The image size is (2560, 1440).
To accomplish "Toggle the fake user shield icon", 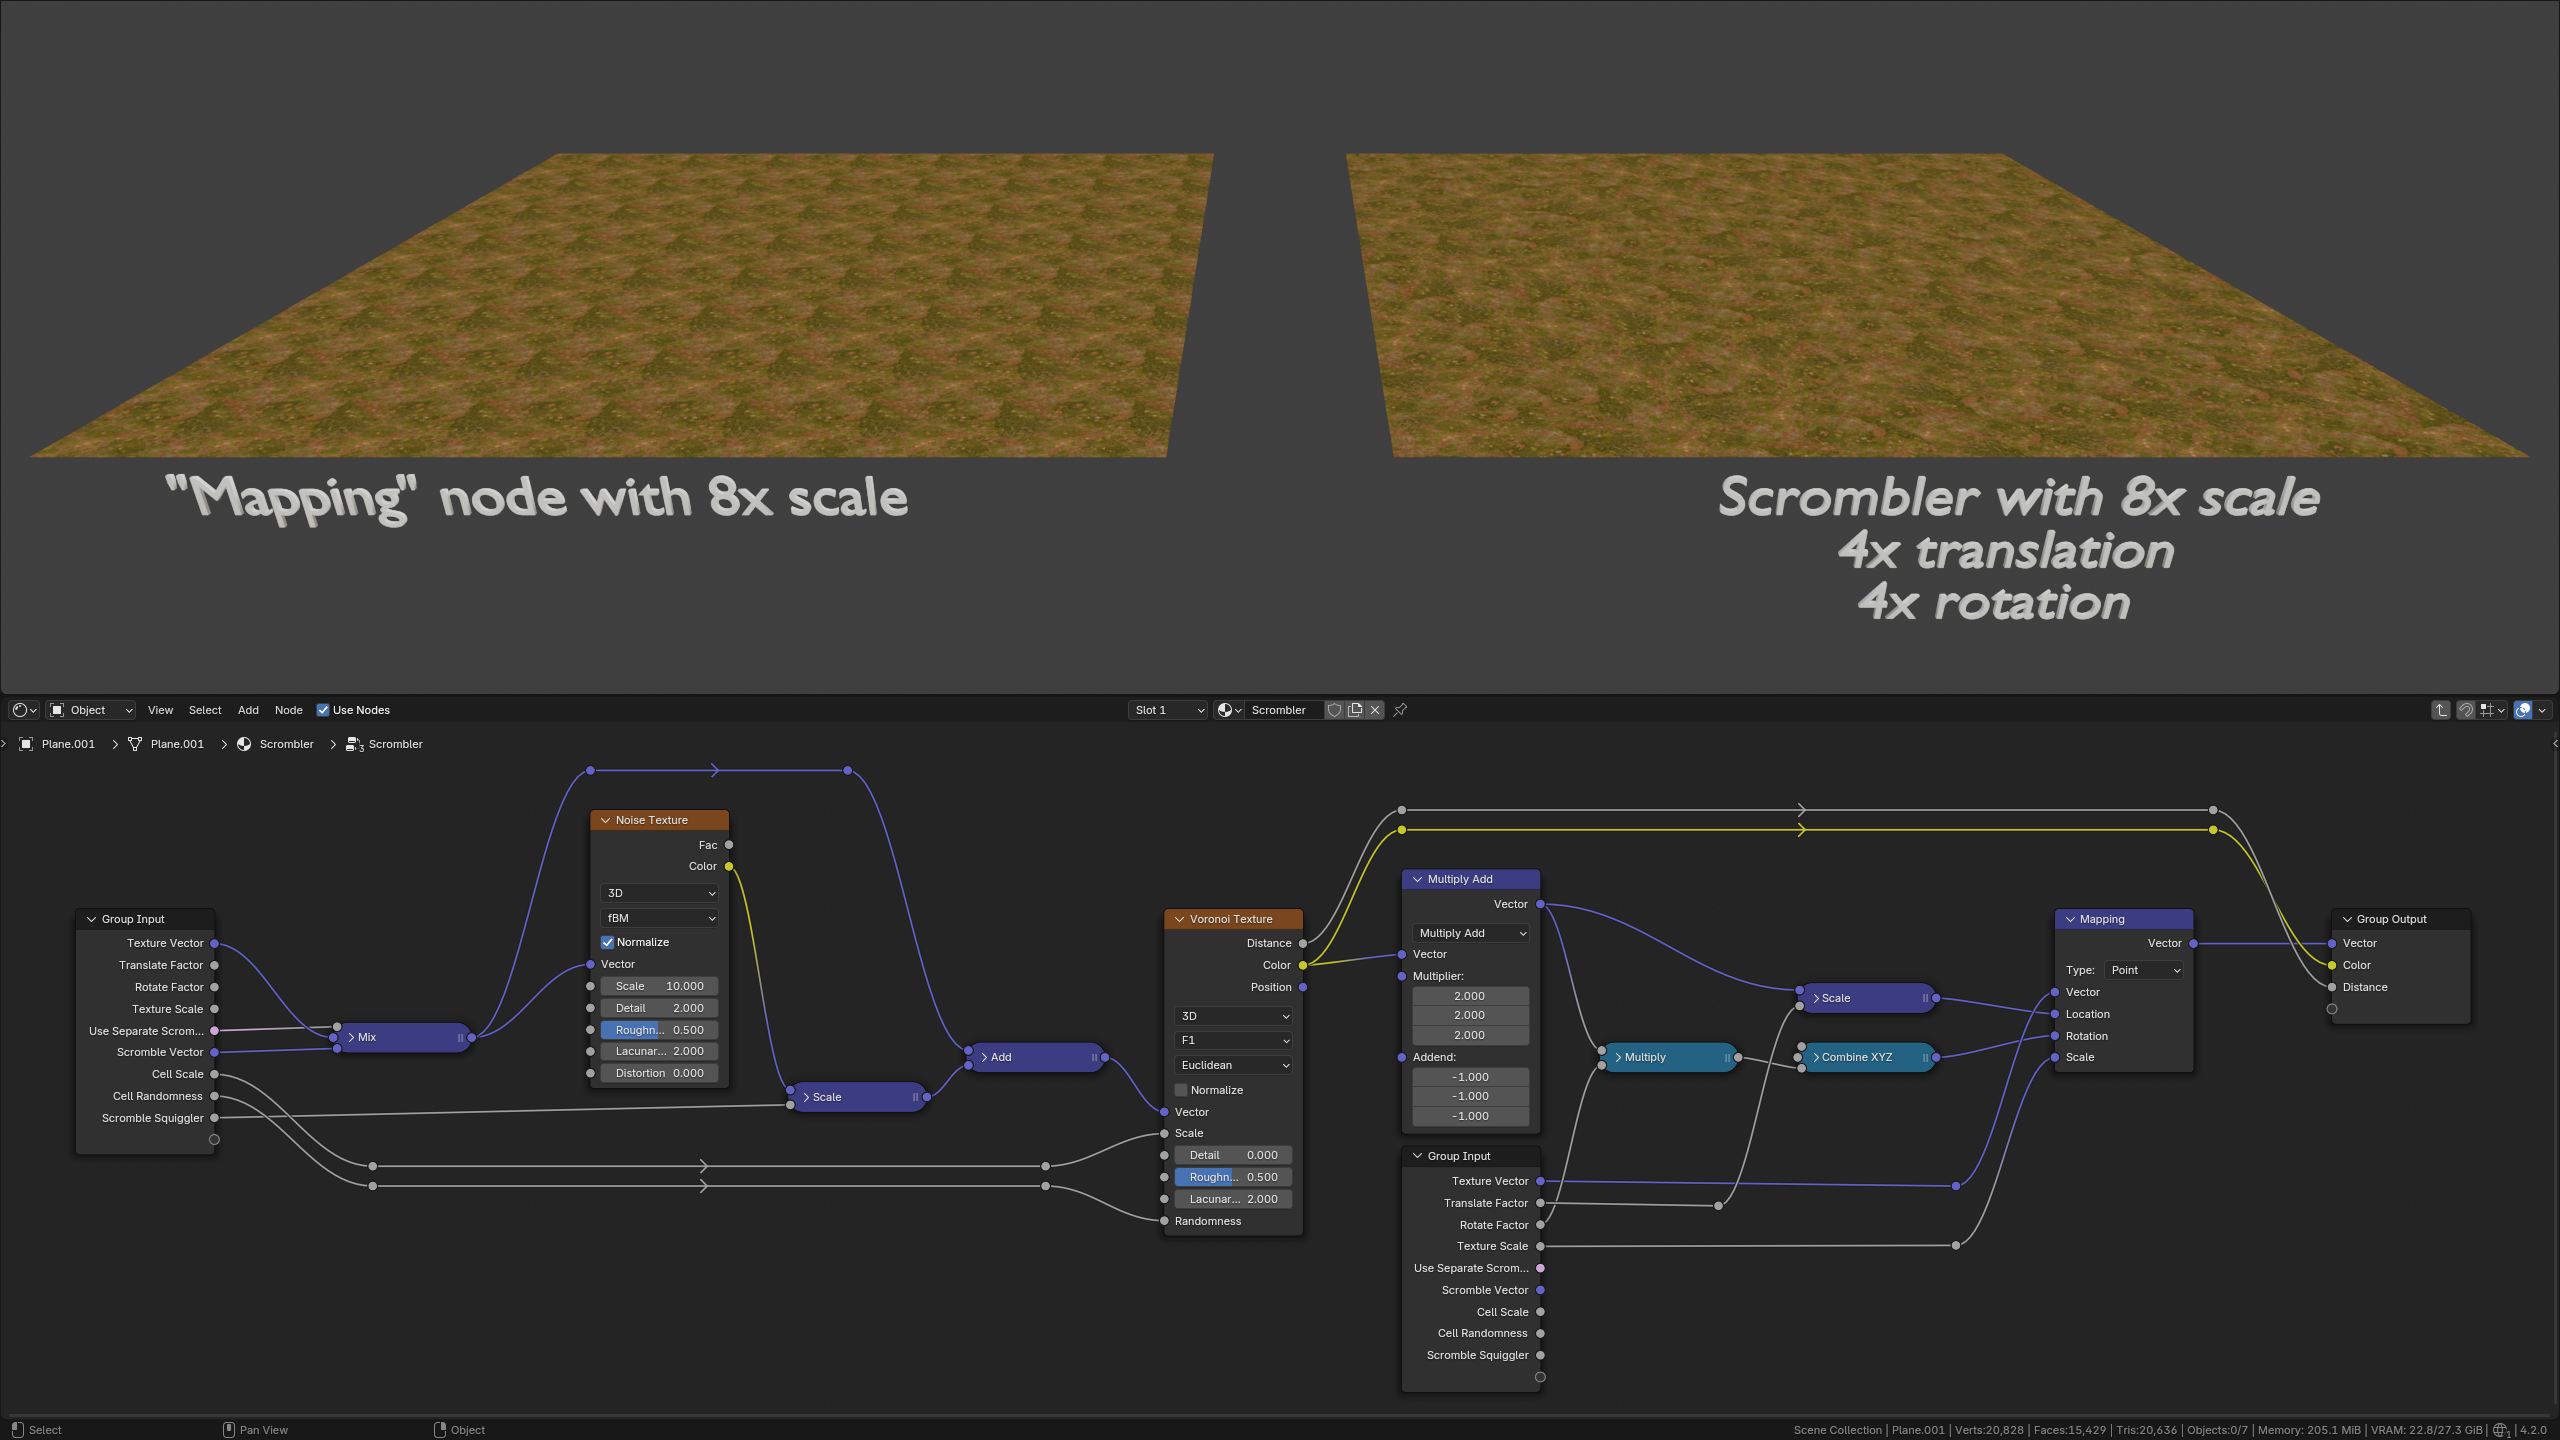I will (x=1334, y=710).
